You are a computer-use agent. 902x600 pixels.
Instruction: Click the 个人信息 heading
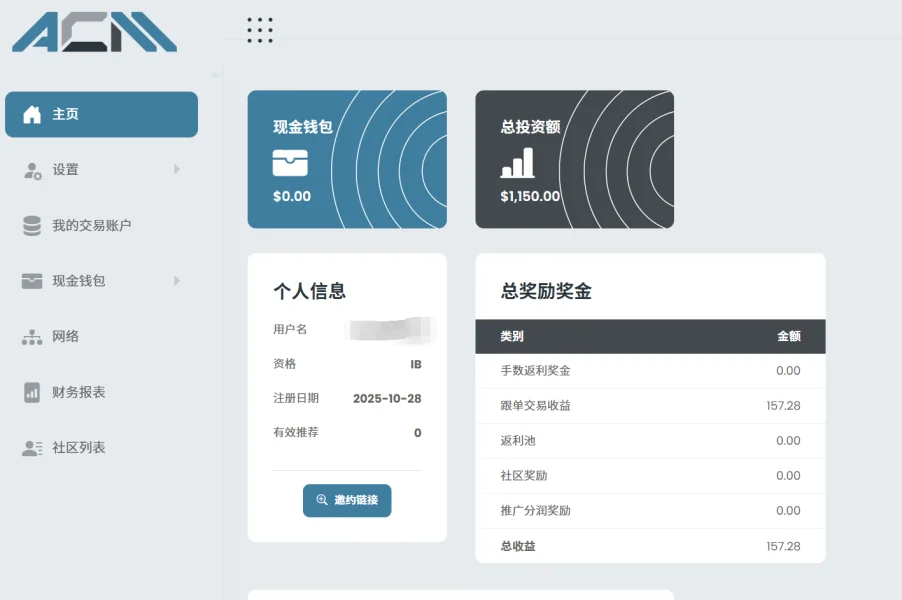pyautogui.click(x=309, y=291)
